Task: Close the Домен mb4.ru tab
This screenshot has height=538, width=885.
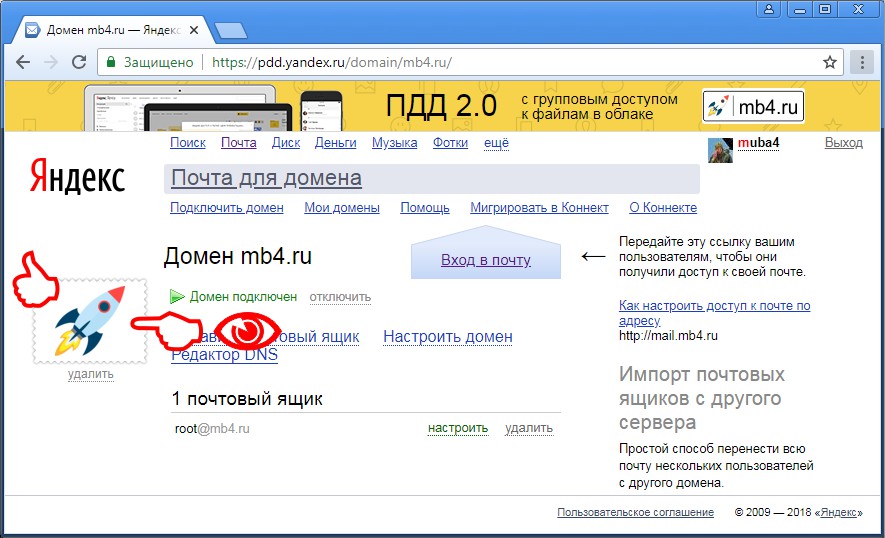Action: [x=194, y=30]
